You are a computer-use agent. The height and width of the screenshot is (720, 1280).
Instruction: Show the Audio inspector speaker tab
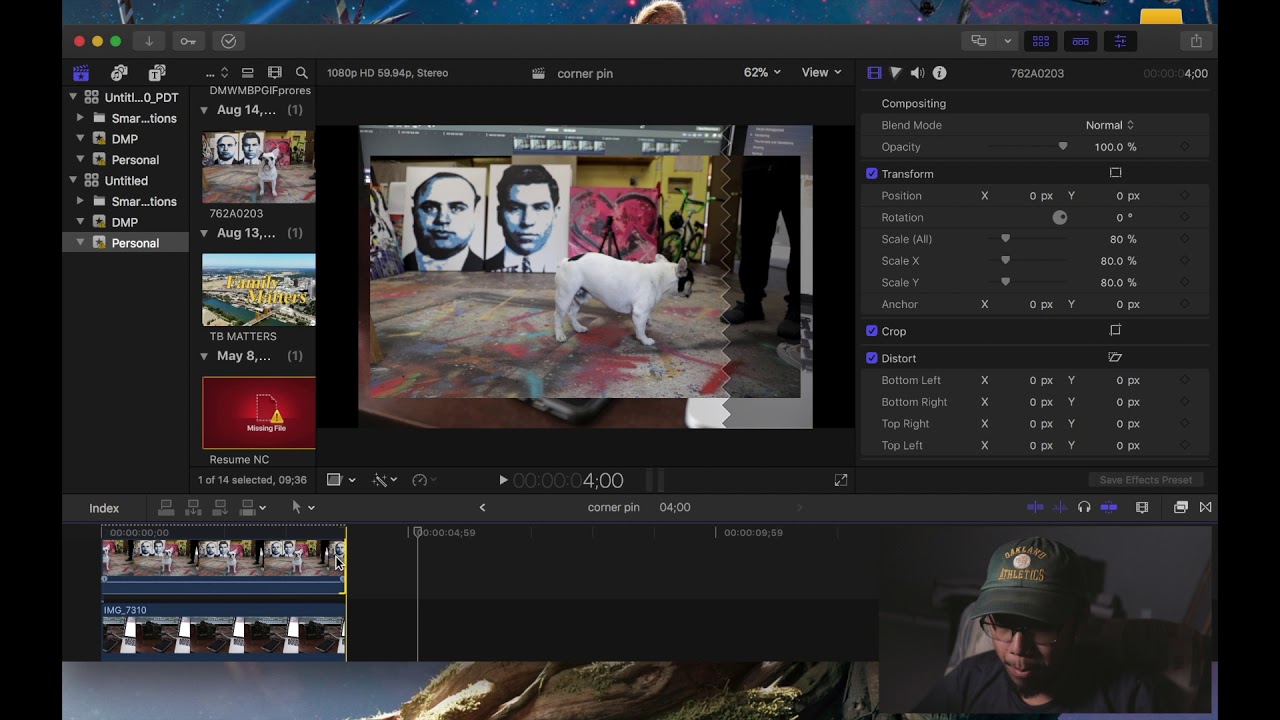917,73
